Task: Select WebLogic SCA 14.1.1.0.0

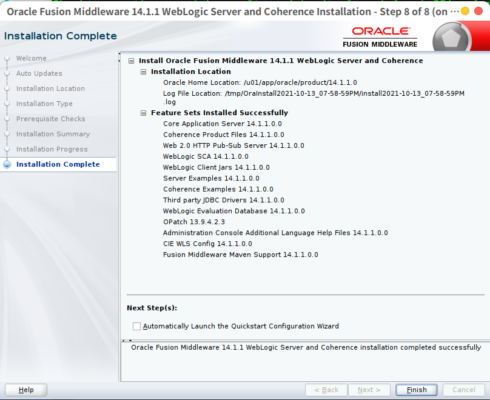Action: [x=206, y=157]
